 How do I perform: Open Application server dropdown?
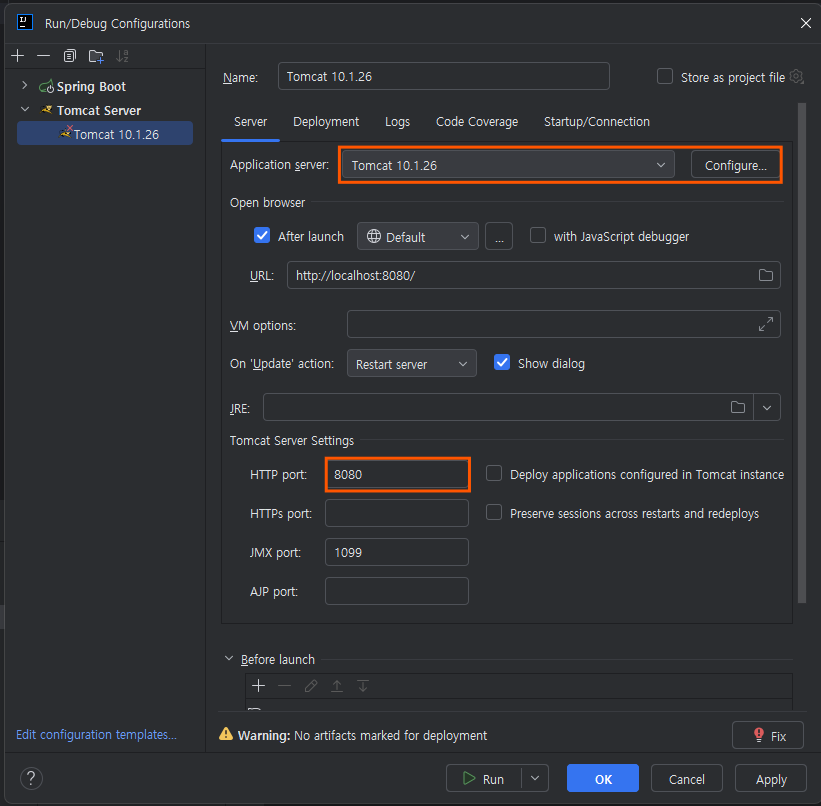pos(508,165)
